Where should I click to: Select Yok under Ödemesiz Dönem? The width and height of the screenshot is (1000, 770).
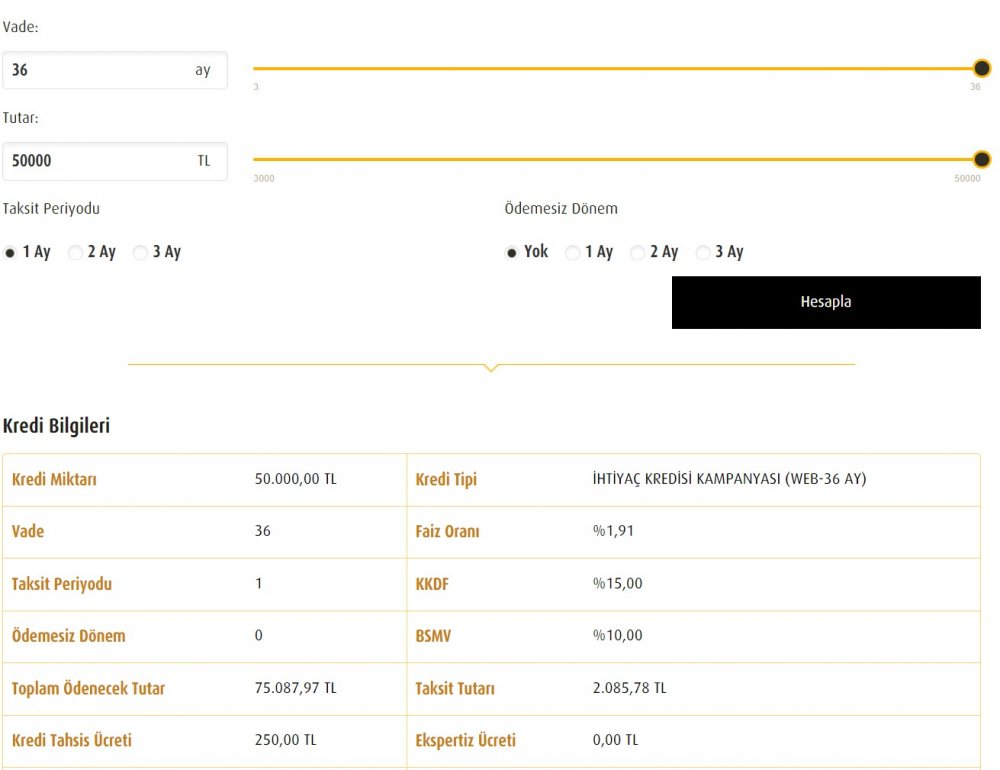511,253
